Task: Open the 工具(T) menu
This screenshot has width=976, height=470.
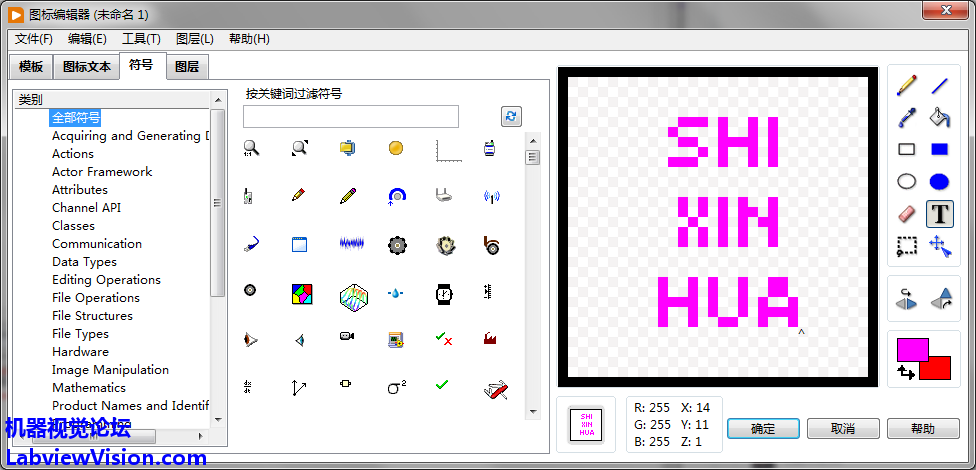Action: tap(141, 39)
